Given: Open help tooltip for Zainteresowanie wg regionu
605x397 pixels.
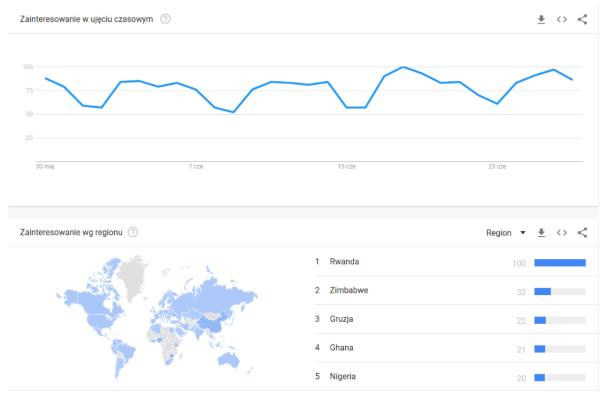Looking at the screenshot, I should [133, 232].
